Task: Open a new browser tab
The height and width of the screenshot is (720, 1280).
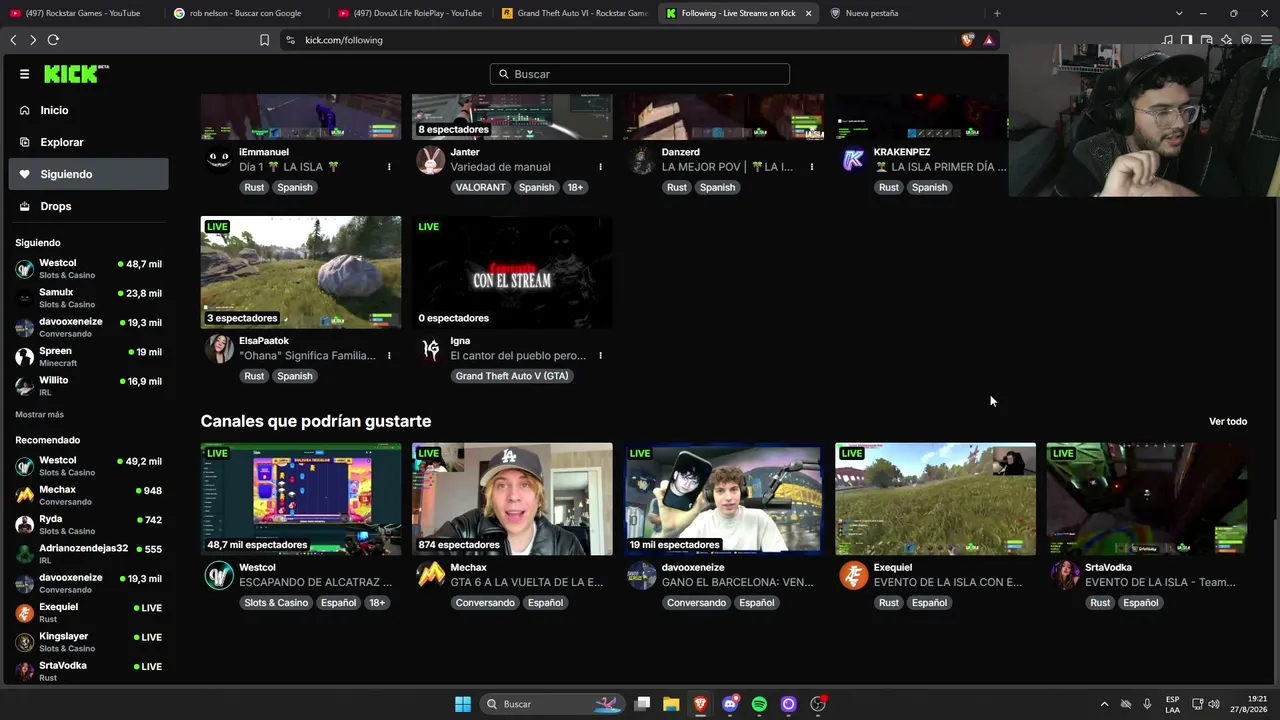Action: coord(997,13)
